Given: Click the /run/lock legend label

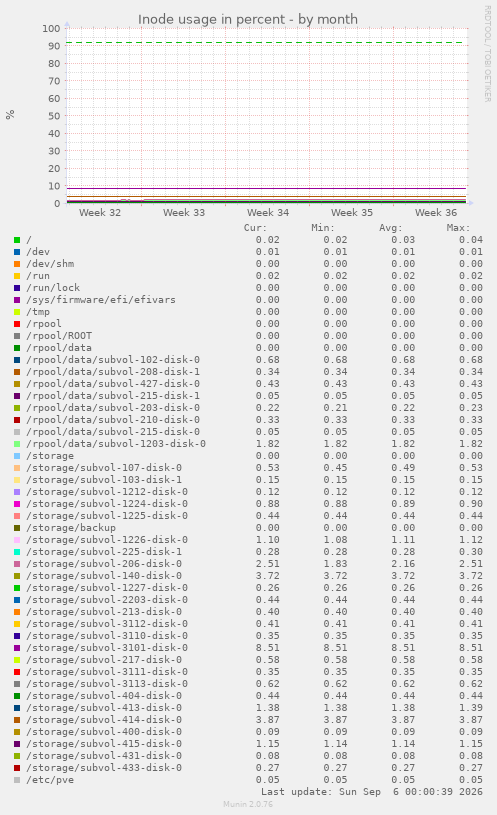Looking at the screenshot, I should click(x=53, y=288).
